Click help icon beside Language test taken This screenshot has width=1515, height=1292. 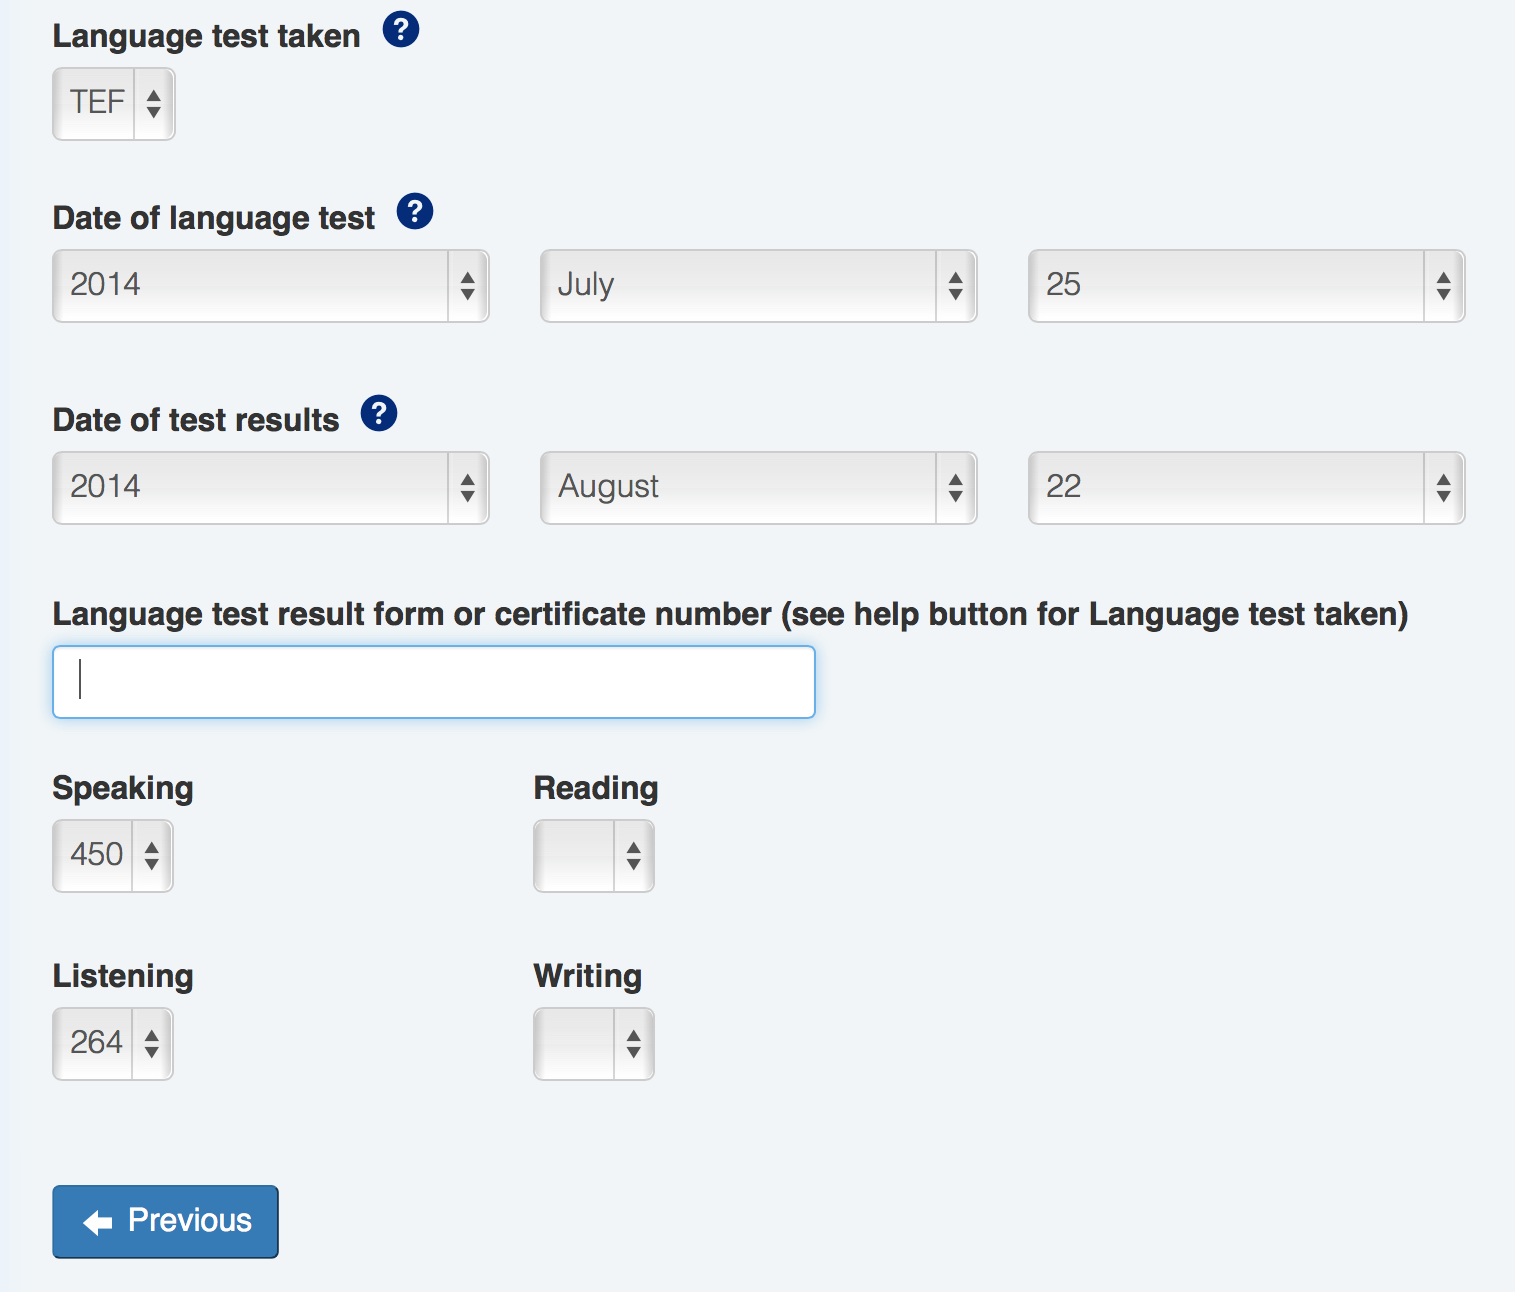tap(401, 30)
